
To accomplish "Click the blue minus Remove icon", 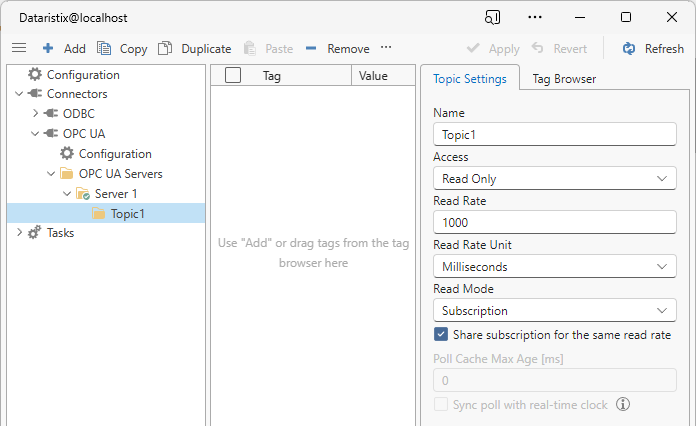I will pos(311,48).
